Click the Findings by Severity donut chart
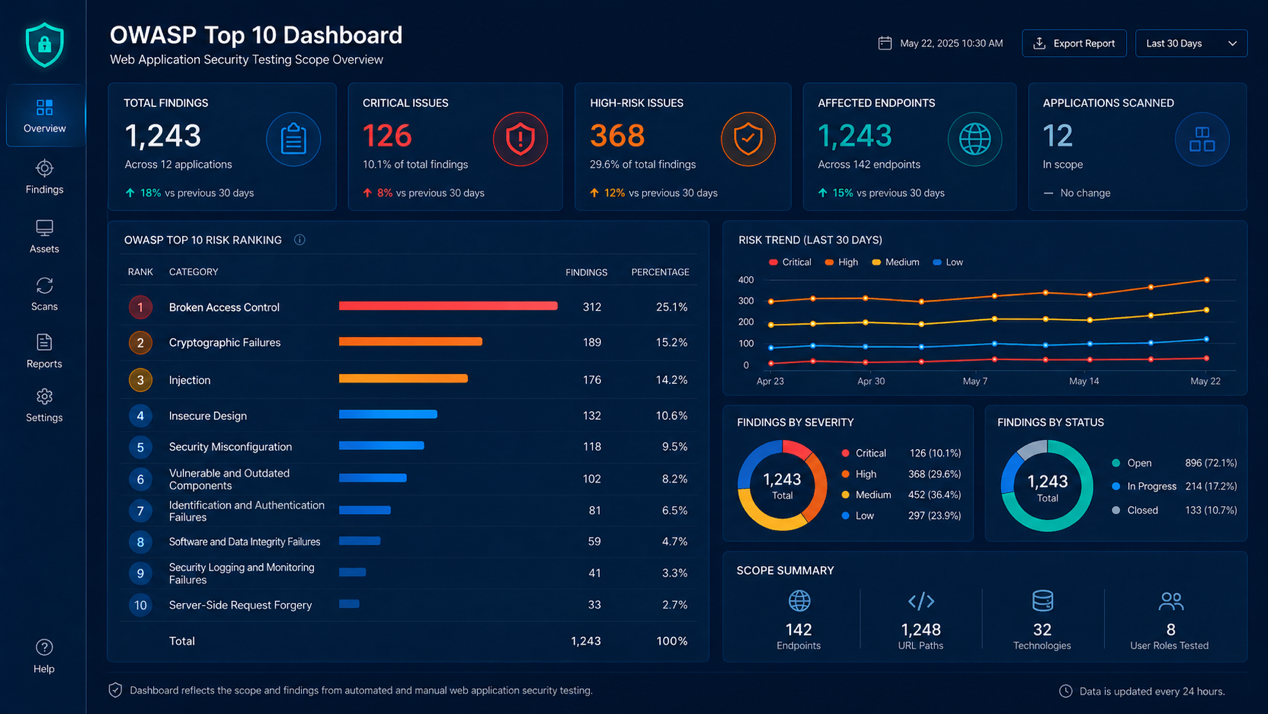1268x714 pixels. click(x=782, y=485)
